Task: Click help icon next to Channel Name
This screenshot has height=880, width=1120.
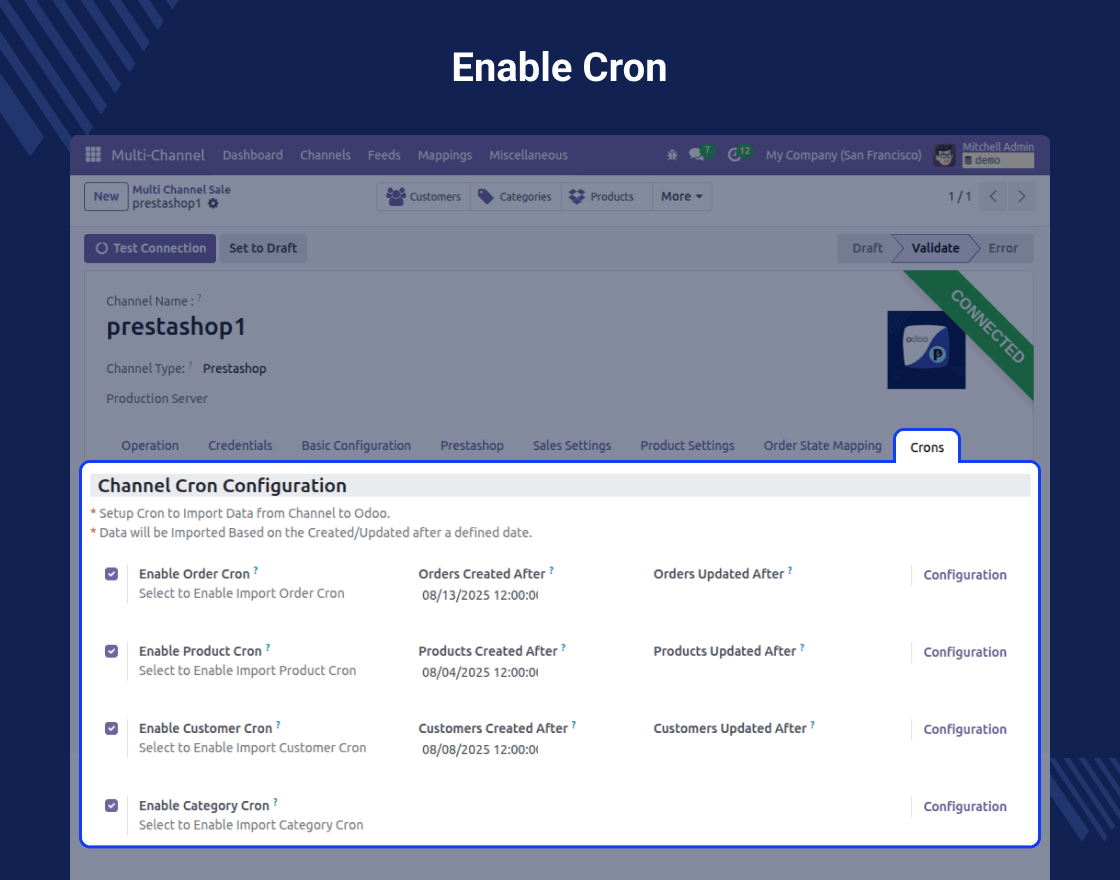Action: pos(199,298)
